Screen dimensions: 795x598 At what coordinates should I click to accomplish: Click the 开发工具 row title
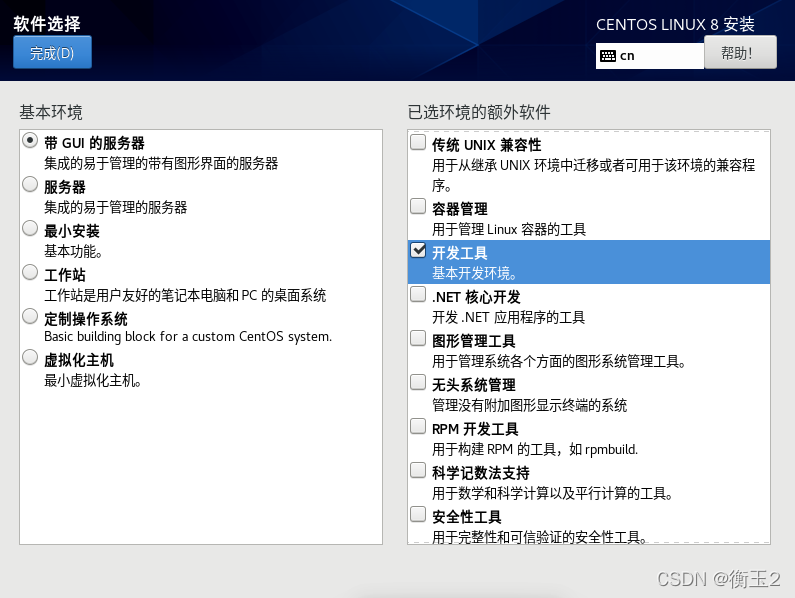(x=460, y=253)
